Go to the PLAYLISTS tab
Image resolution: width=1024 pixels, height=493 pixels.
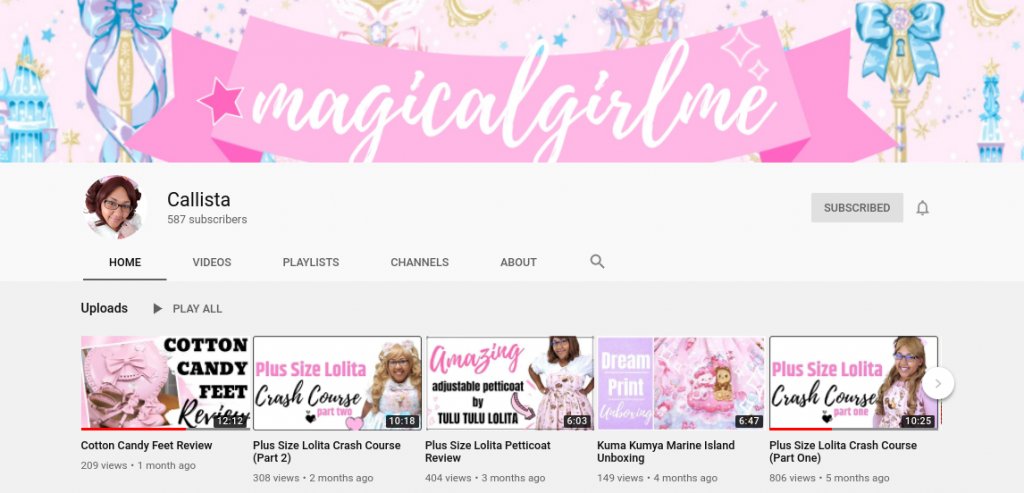click(311, 262)
